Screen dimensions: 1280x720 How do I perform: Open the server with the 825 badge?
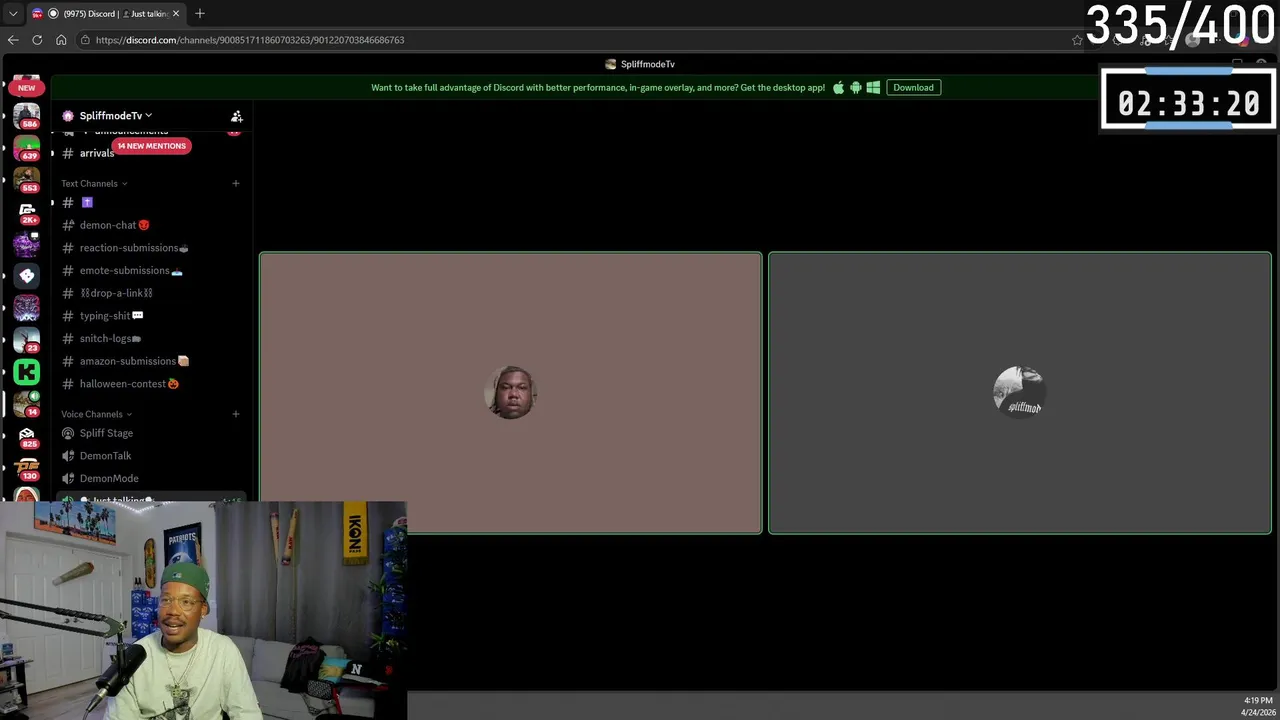tap(27, 436)
